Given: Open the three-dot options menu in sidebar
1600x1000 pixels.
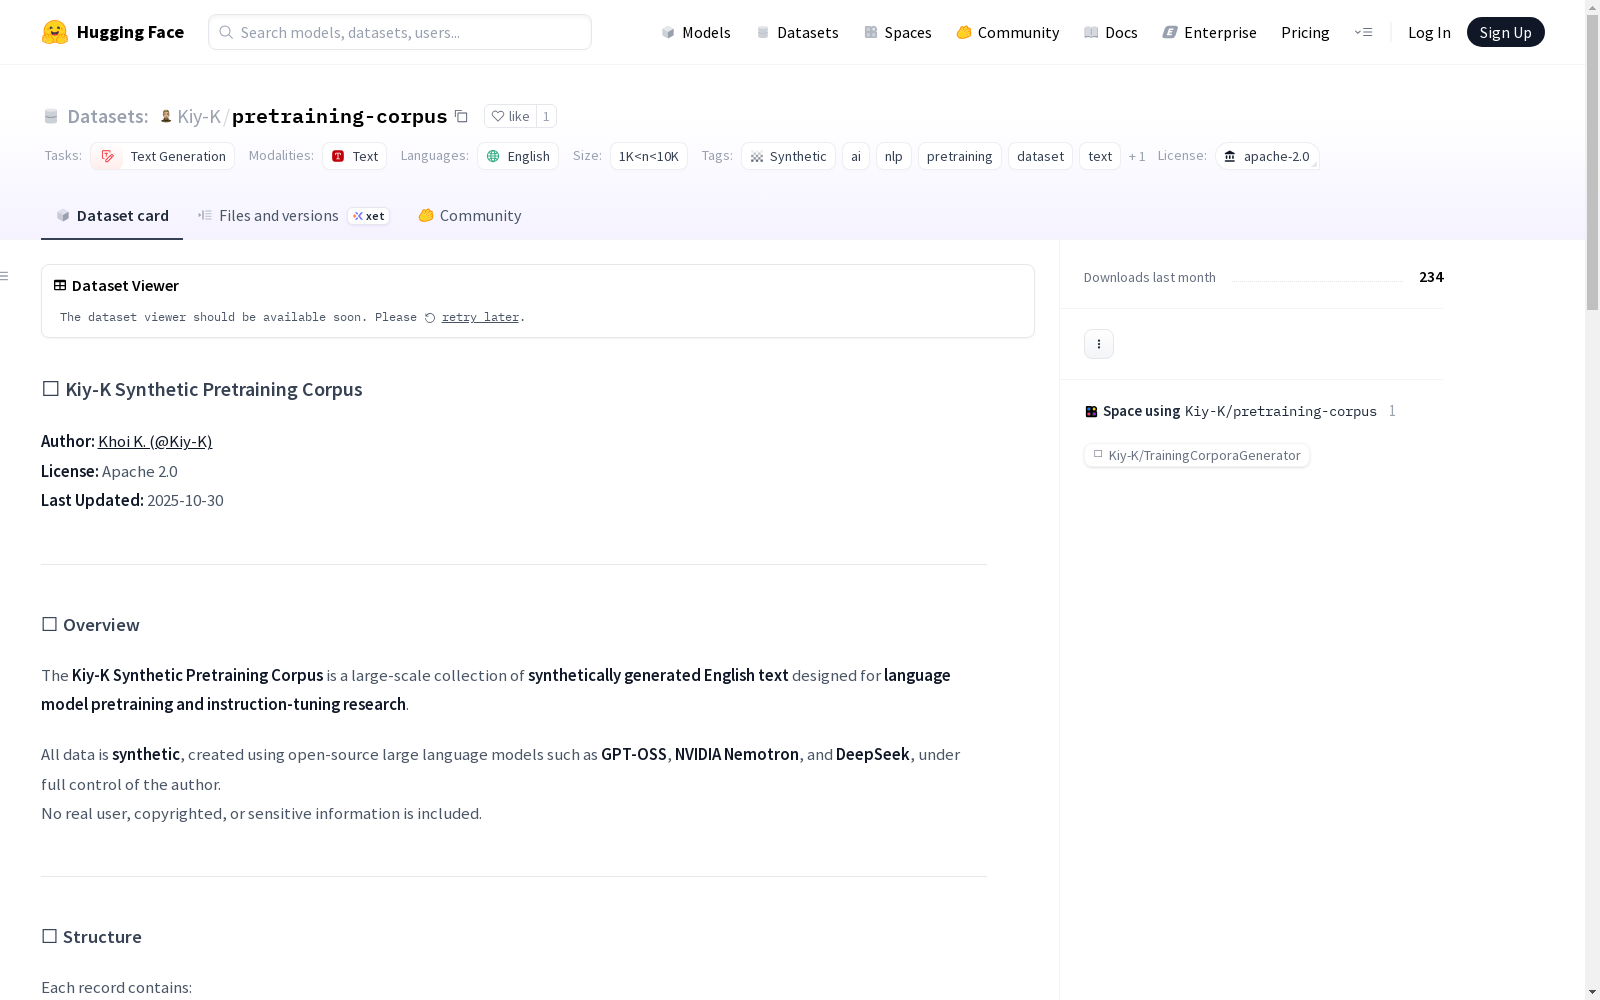Looking at the screenshot, I should click(1099, 344).
